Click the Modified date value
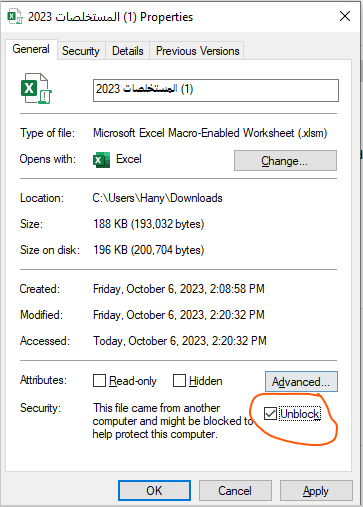This screenshot has width=363, height=507. (x=179, y=315)
